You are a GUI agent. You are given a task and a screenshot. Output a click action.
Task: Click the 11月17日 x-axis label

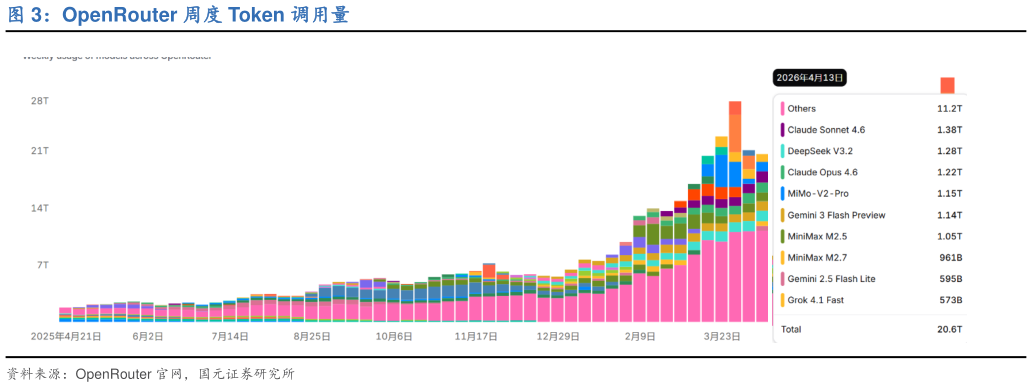[x=476, y=336]
